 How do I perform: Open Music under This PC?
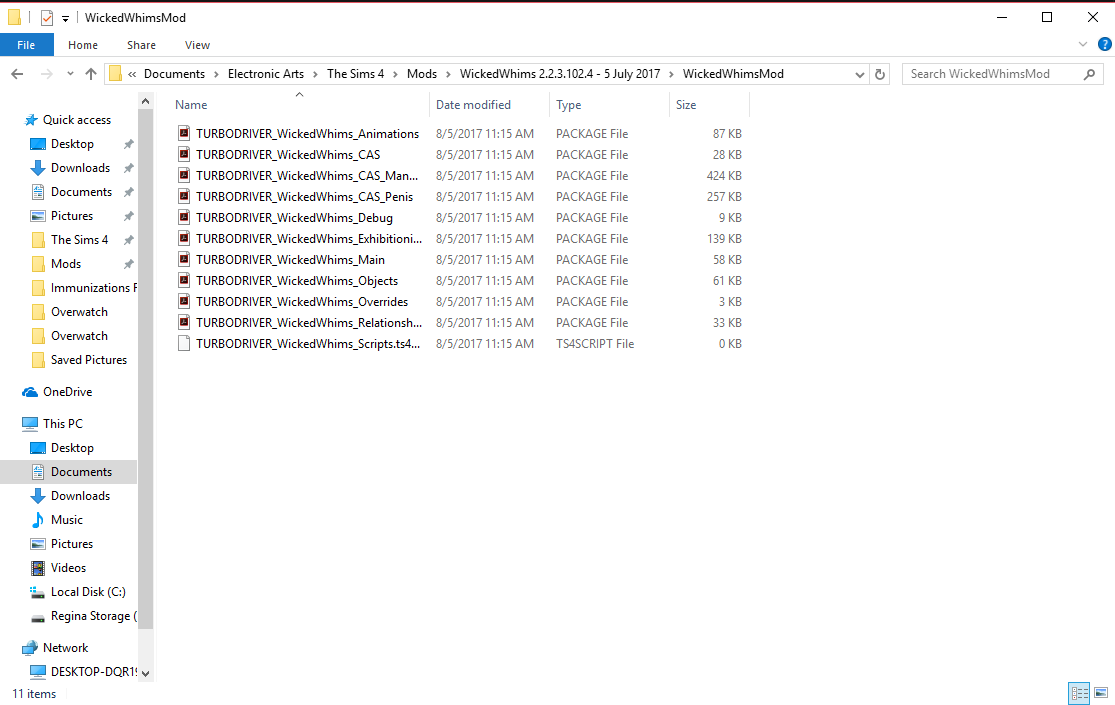coord(67,519)
